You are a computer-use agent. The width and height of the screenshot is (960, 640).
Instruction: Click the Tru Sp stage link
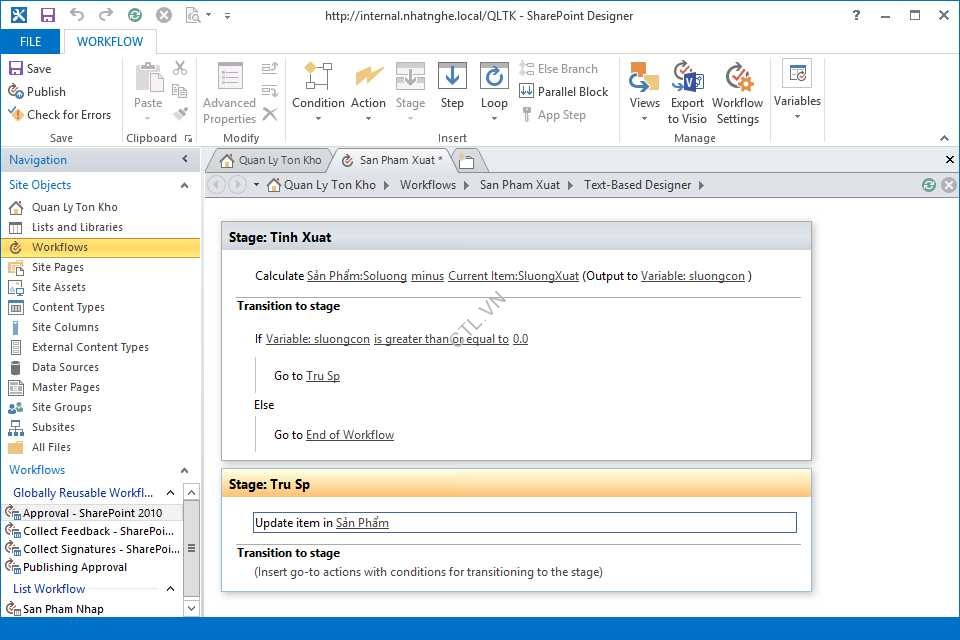pyautogui.click(x=322, y=376)
